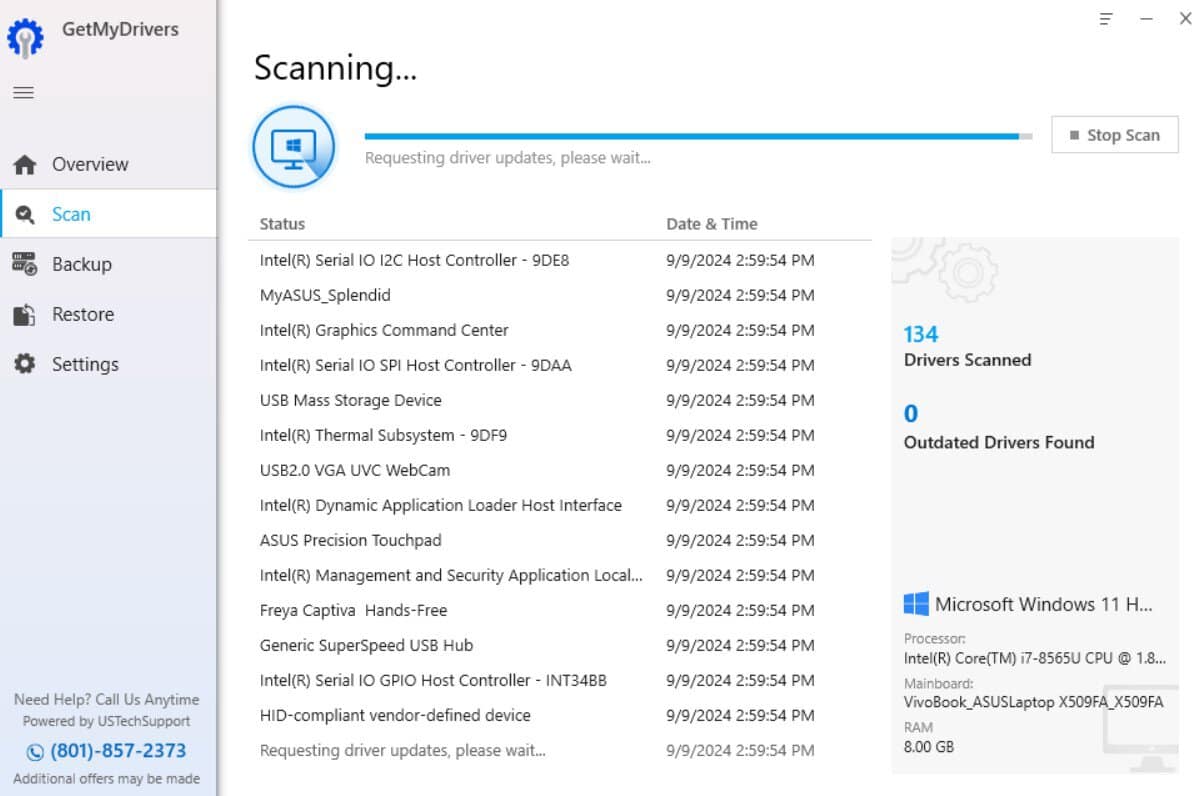1204x796 pixels.
Task: Click the VivoBook_ASUSLaptop X509FA mainboard text
Action: tap(1033, 702)
